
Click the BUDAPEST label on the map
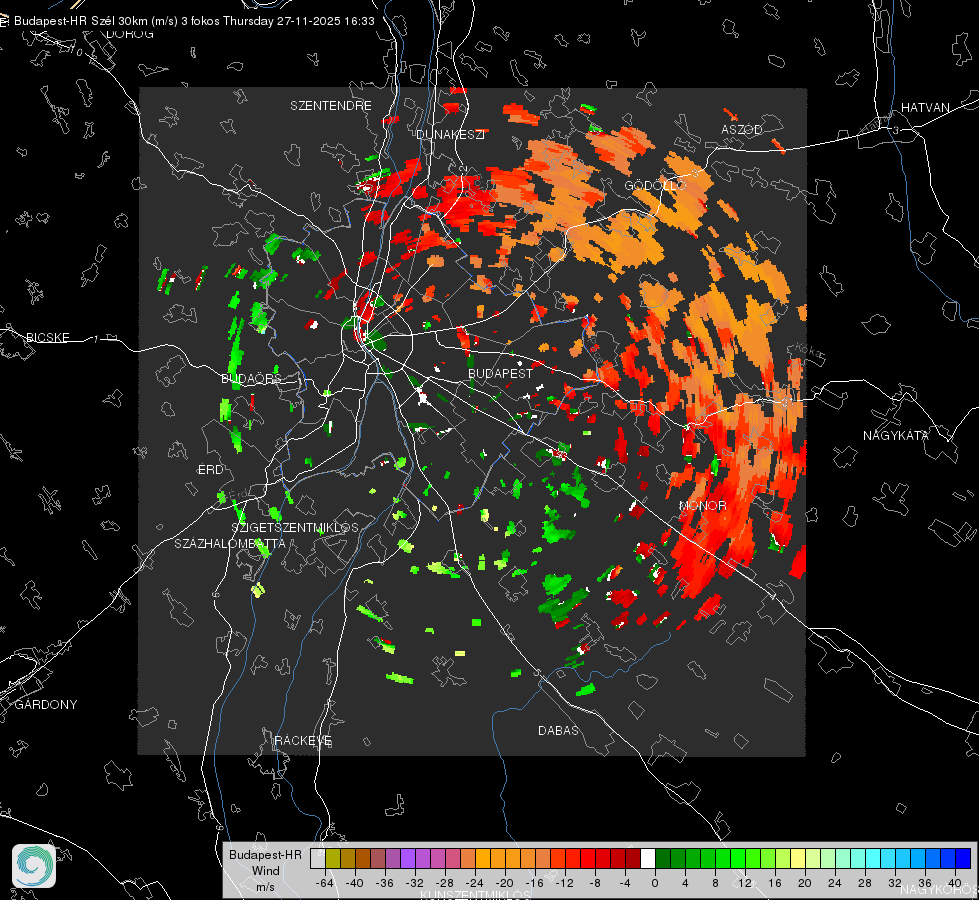click(x=500, y=373)
